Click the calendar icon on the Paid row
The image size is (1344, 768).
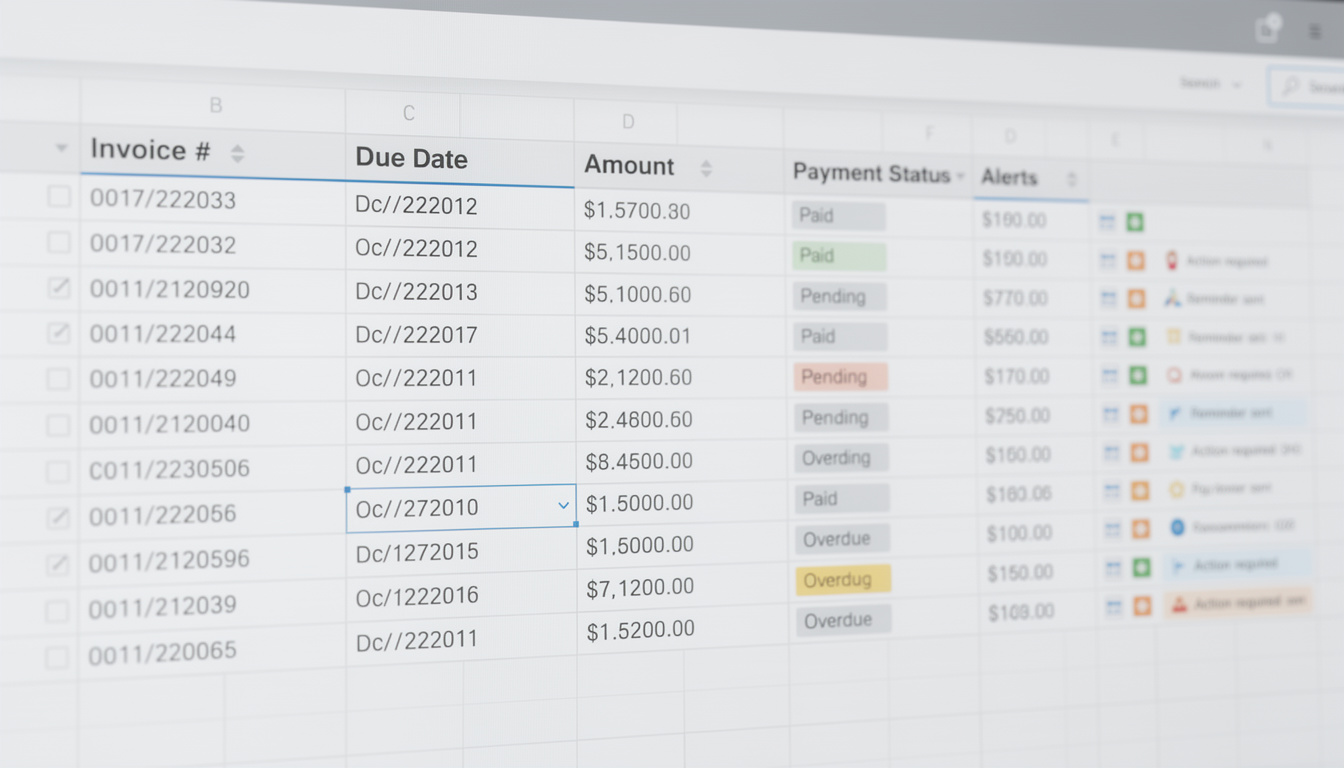click(1109, 222)
